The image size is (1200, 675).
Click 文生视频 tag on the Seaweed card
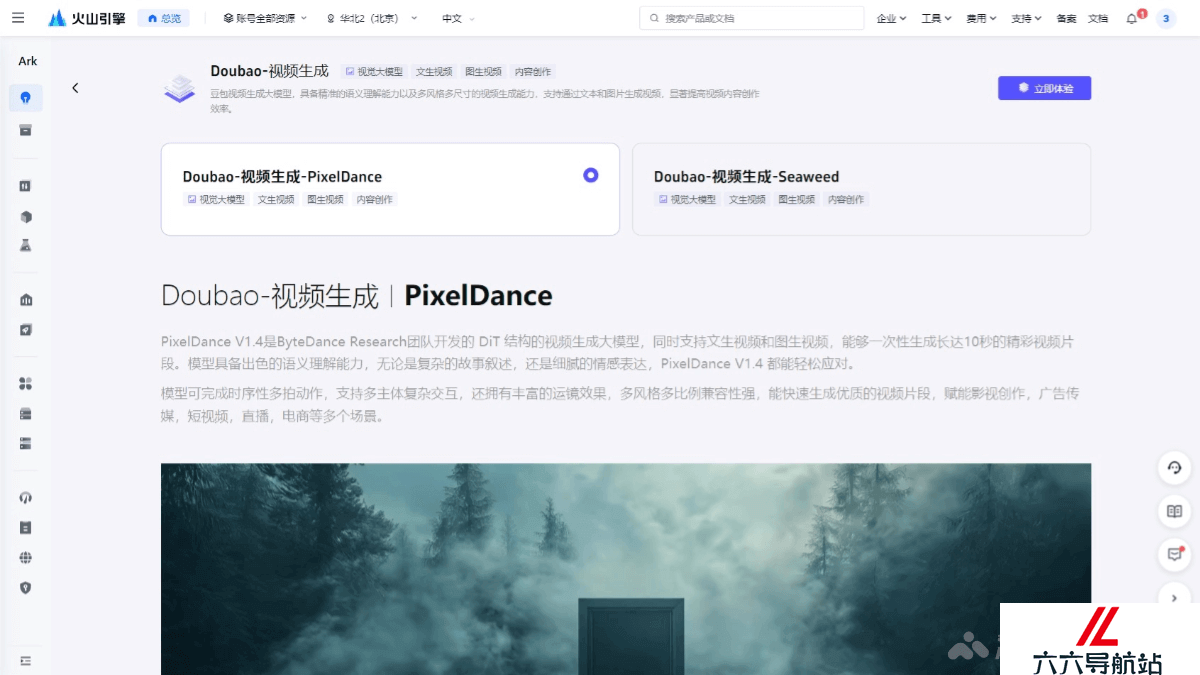tap(748, 200)
